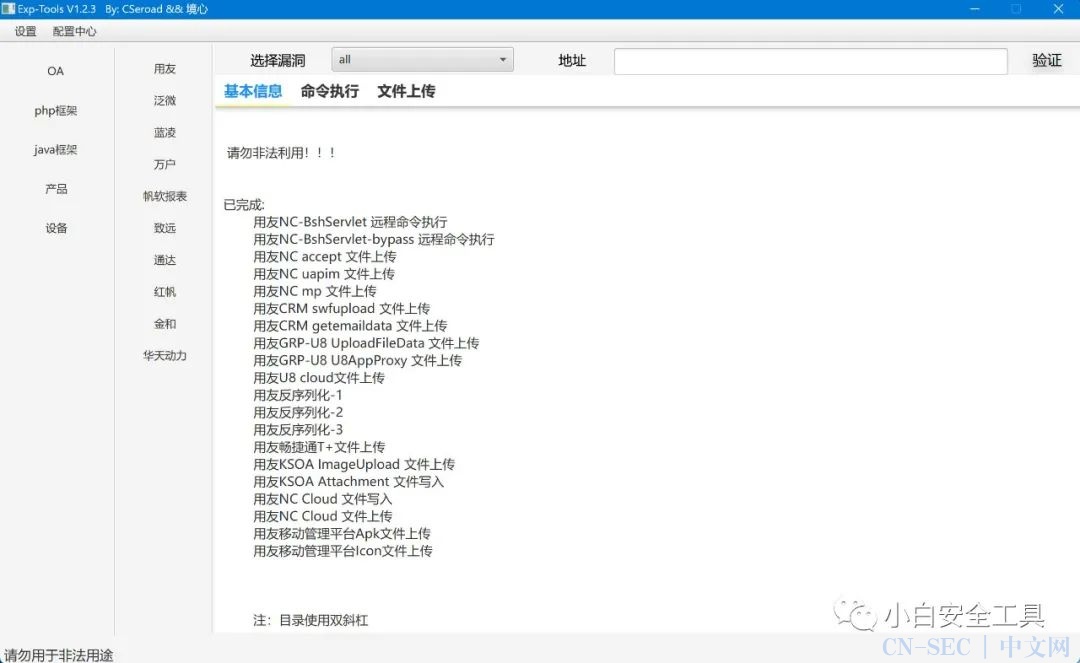Click the line 用友GRP-U8 U8AppProxy 文件上传

[357, 360]
